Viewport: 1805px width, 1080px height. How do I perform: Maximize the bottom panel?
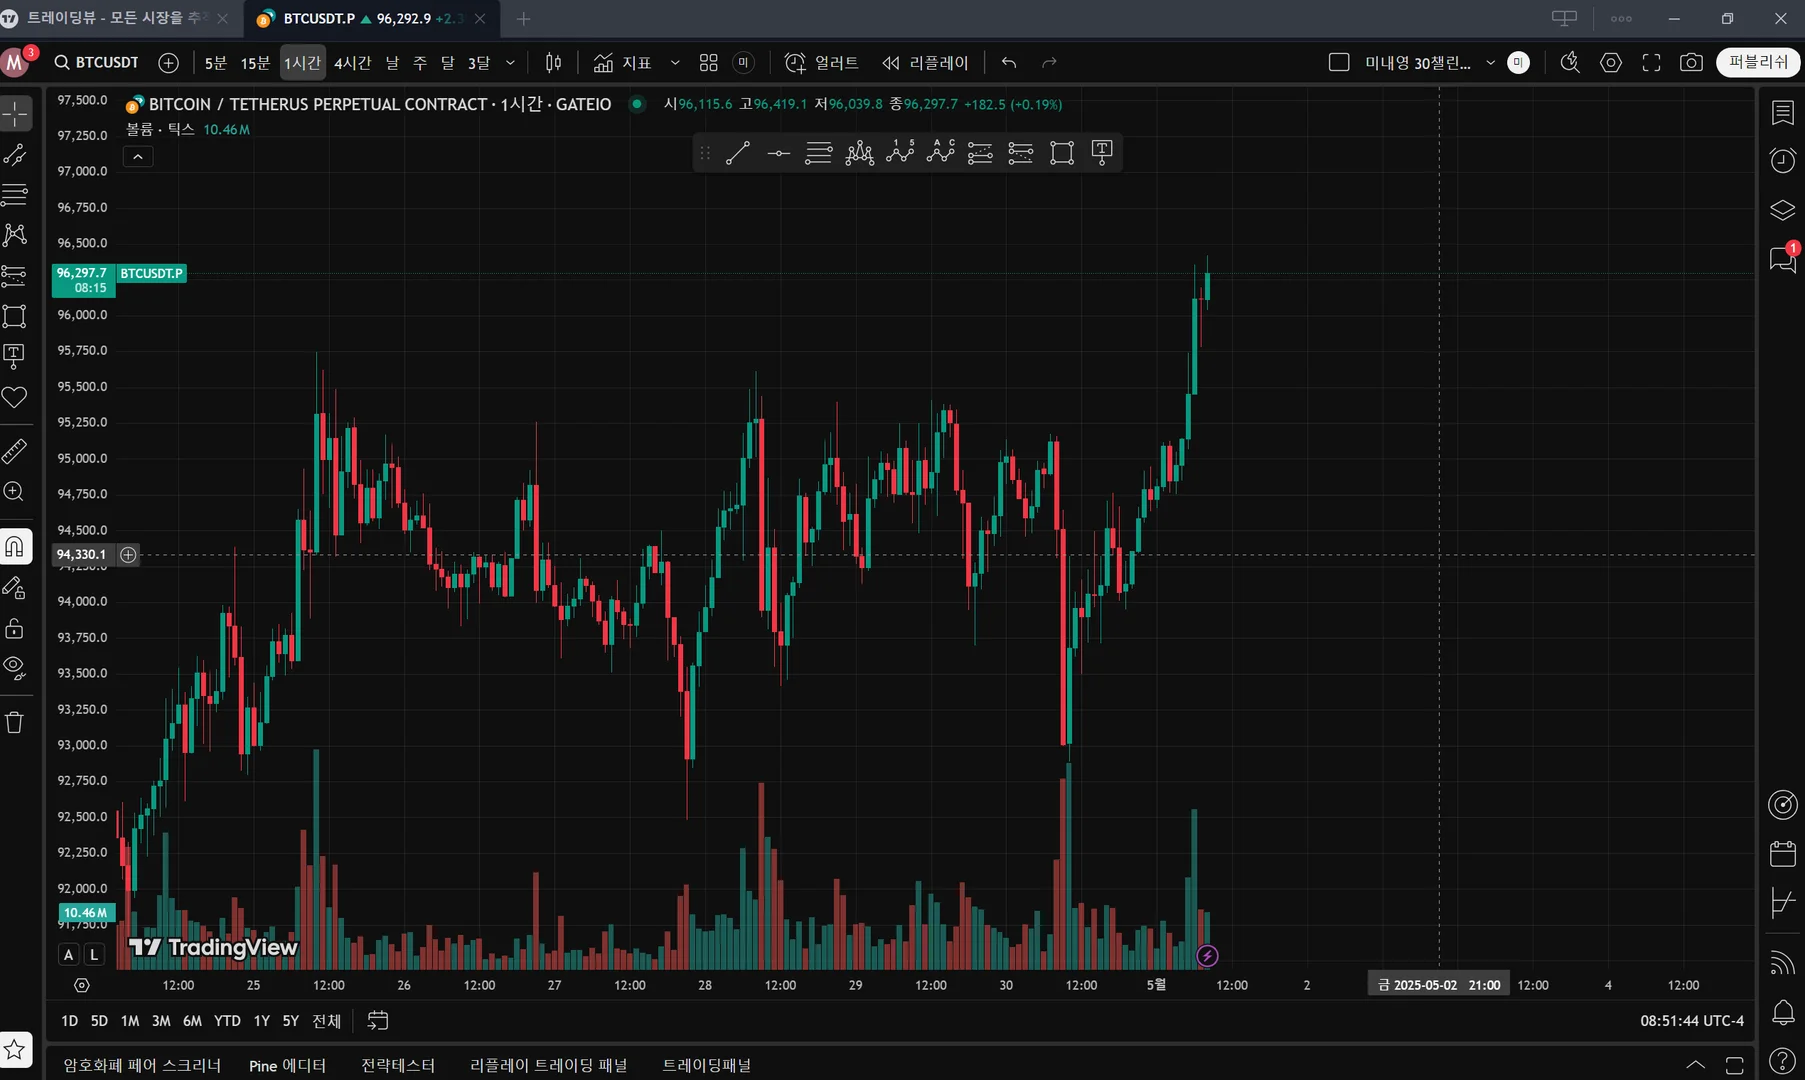tap(1735, 1065)
